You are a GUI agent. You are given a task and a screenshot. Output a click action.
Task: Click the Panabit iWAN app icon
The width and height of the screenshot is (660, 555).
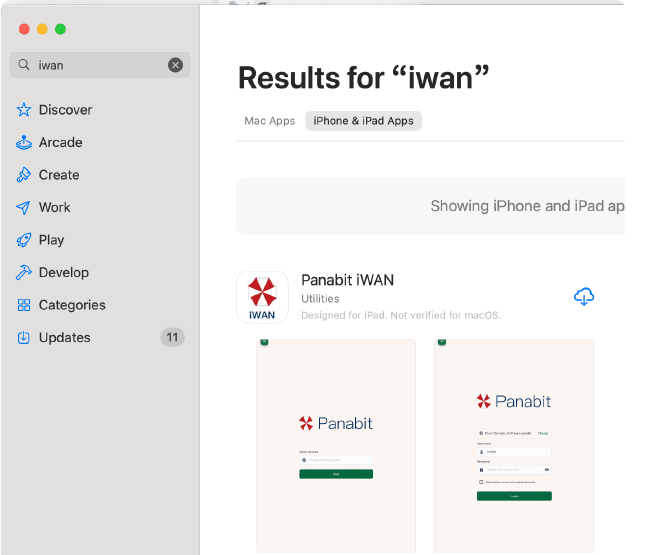point(262,297)
